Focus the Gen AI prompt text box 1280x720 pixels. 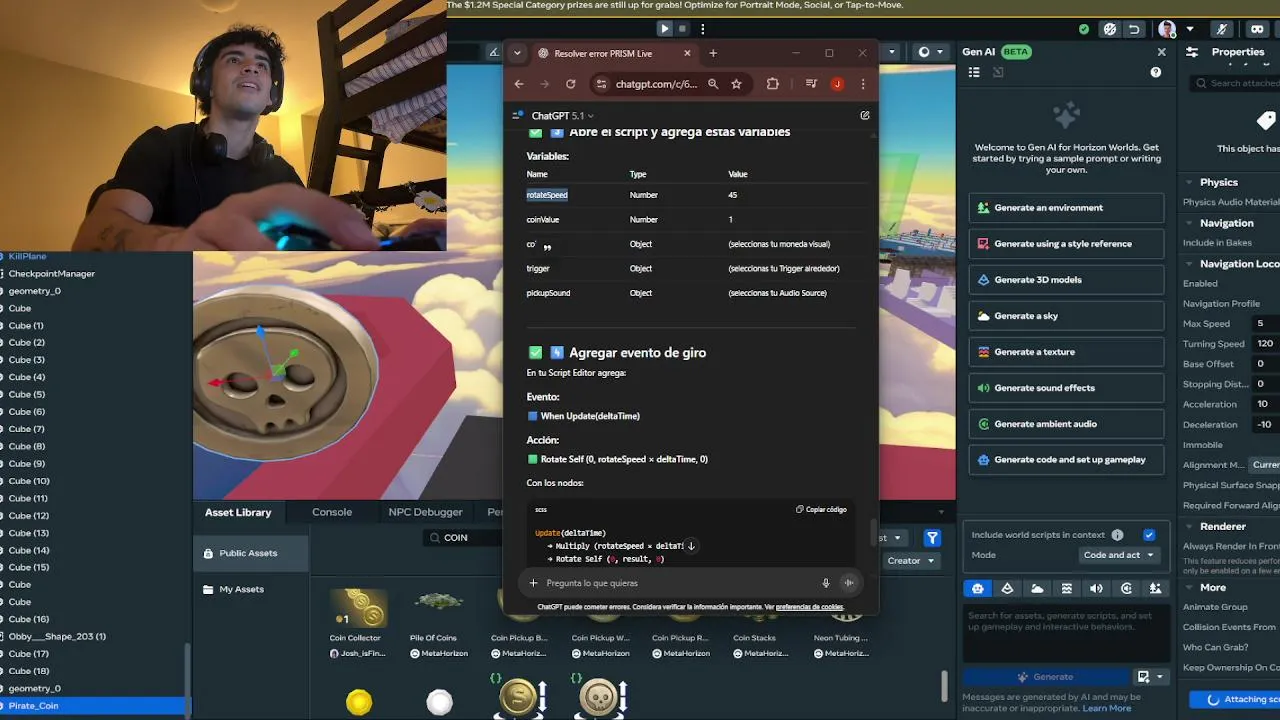pyautogui.click(x=1066, y=632)
